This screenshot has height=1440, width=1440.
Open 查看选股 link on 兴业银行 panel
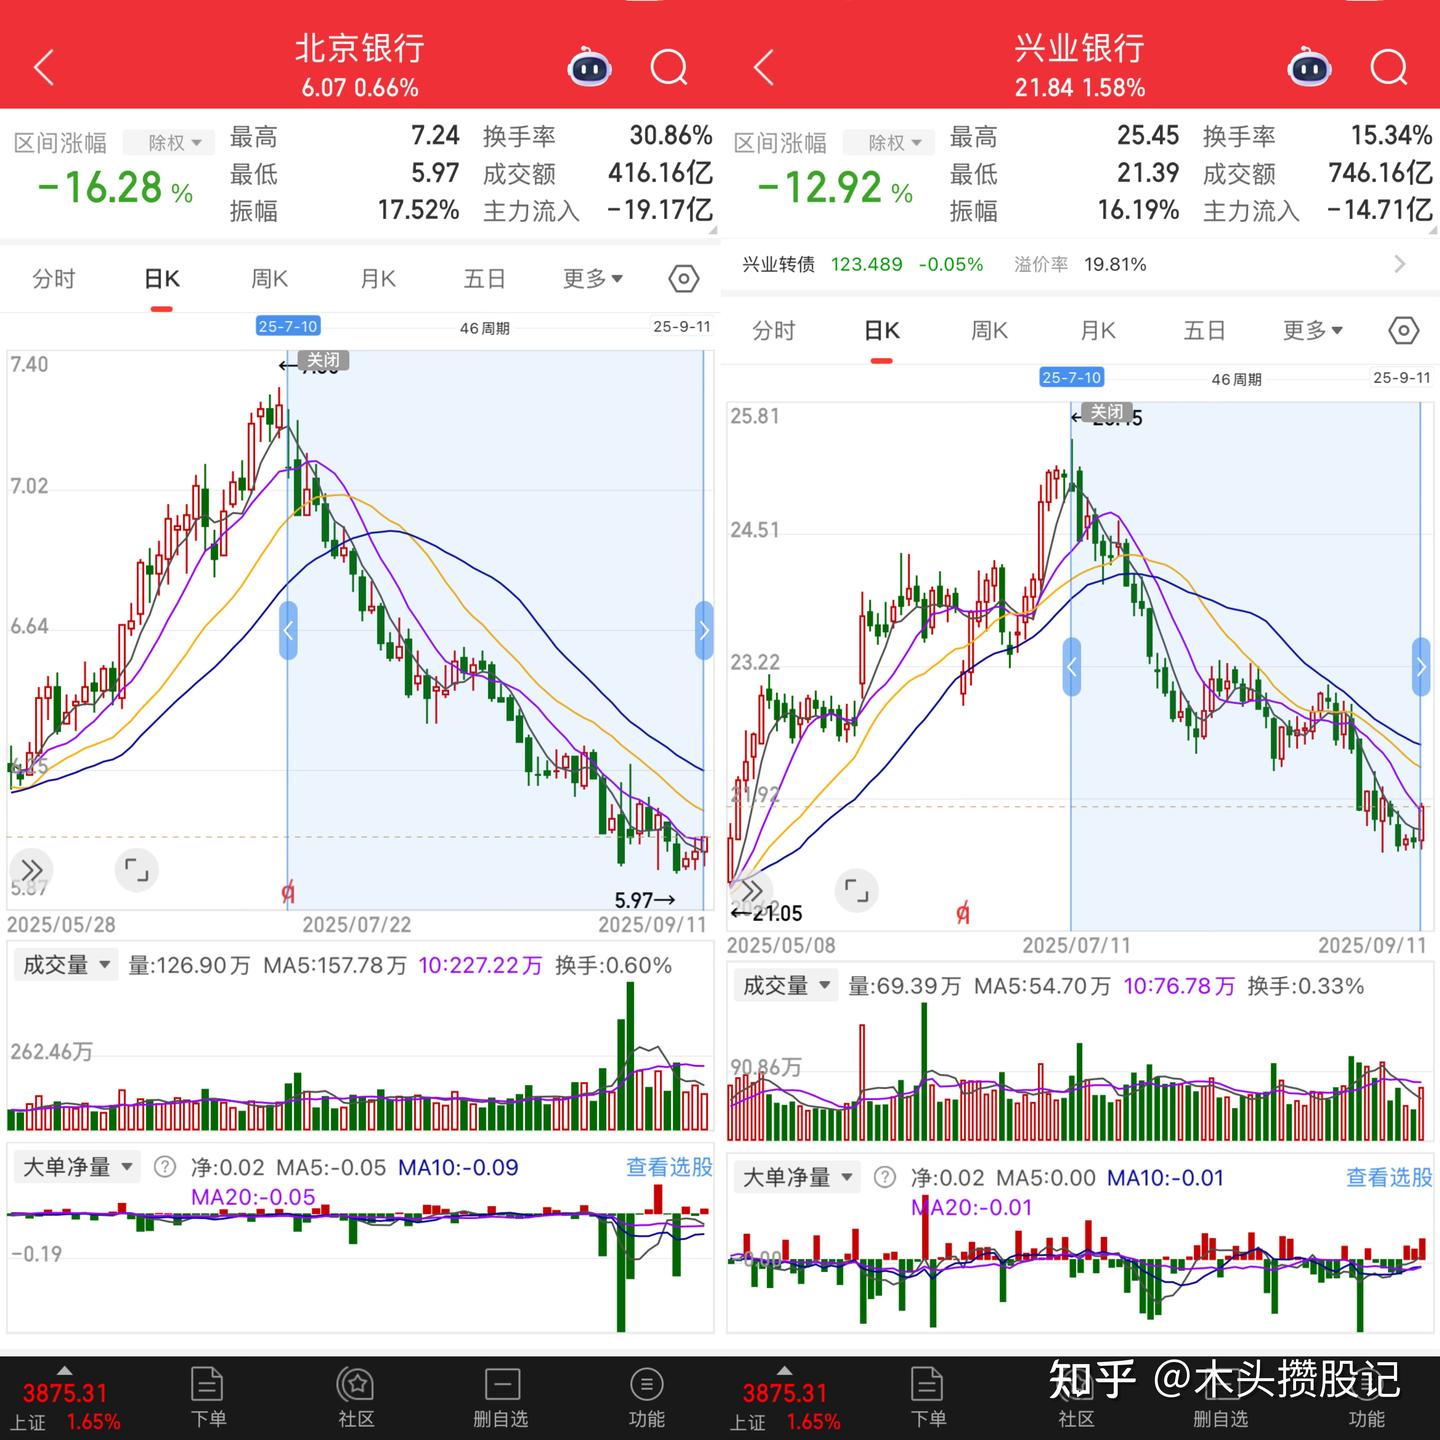[x=1389, y=1177]
